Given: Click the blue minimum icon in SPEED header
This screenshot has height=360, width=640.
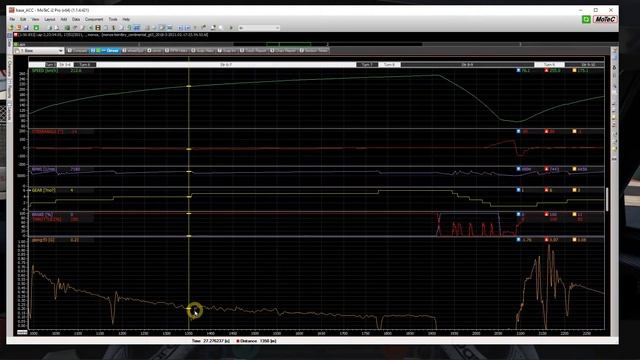Looking at the screenshot, I should coord(518,71).
